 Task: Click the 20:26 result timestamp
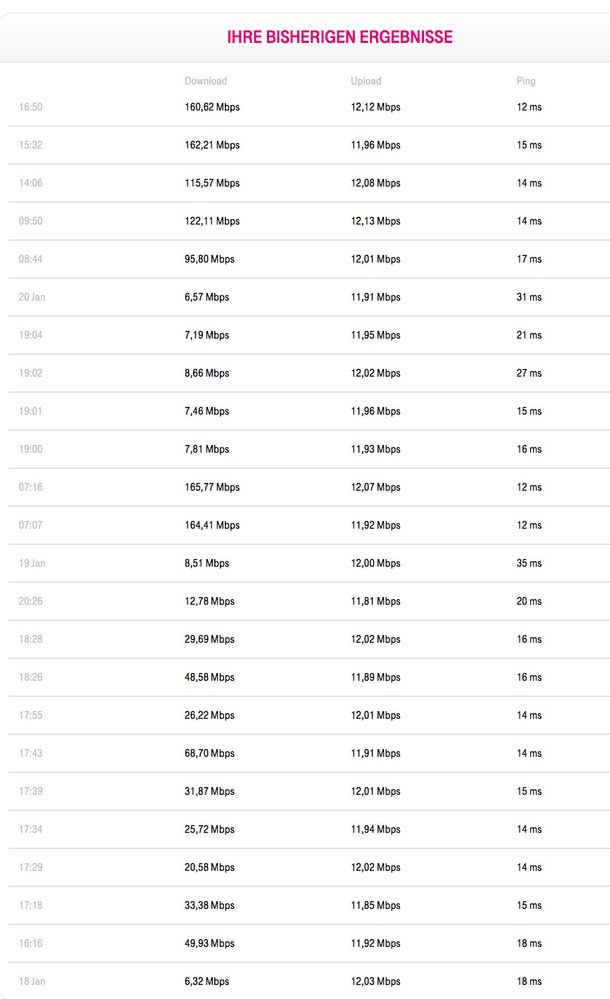(x=30, y=601)
